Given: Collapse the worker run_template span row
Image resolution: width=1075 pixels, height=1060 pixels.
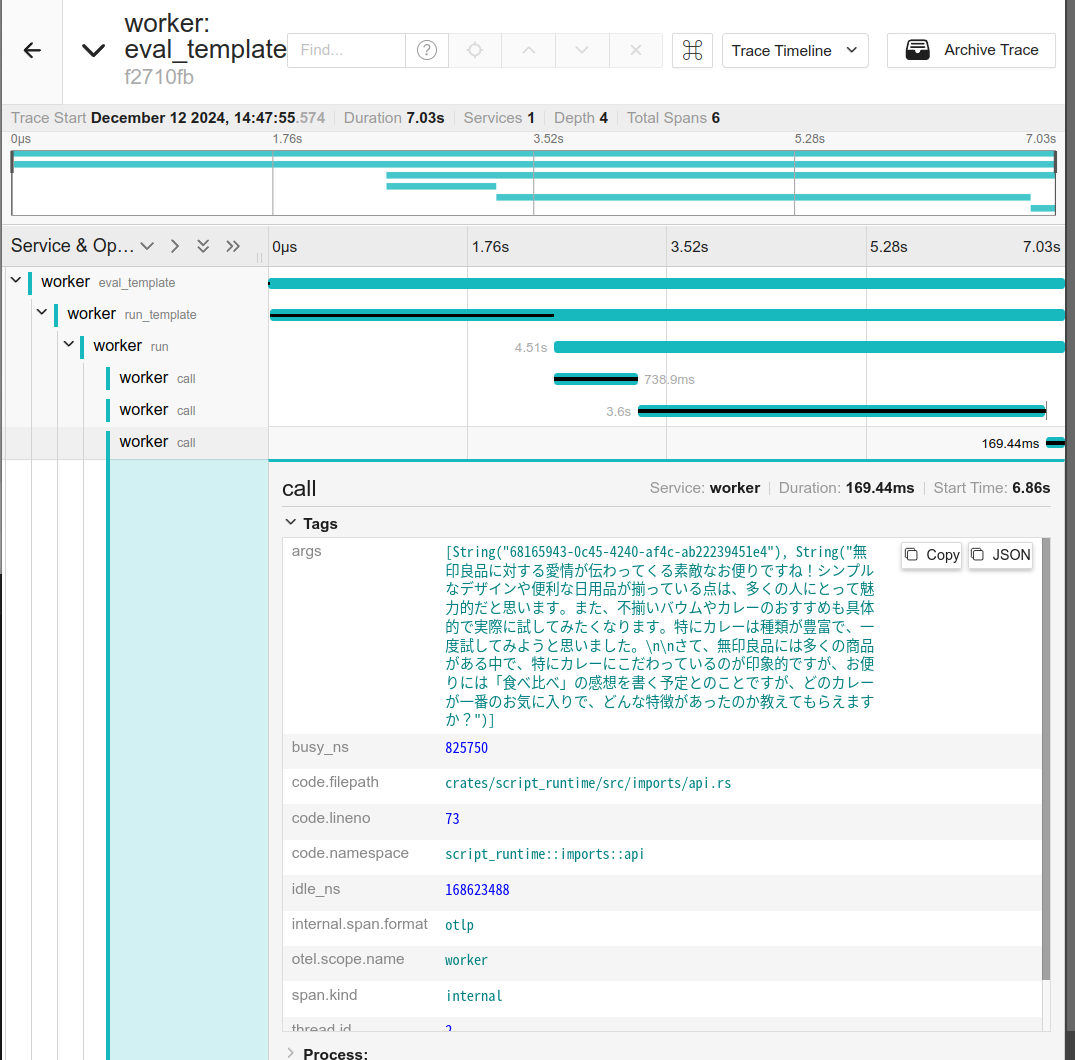Looking at the screenshot, I should 42,314.
